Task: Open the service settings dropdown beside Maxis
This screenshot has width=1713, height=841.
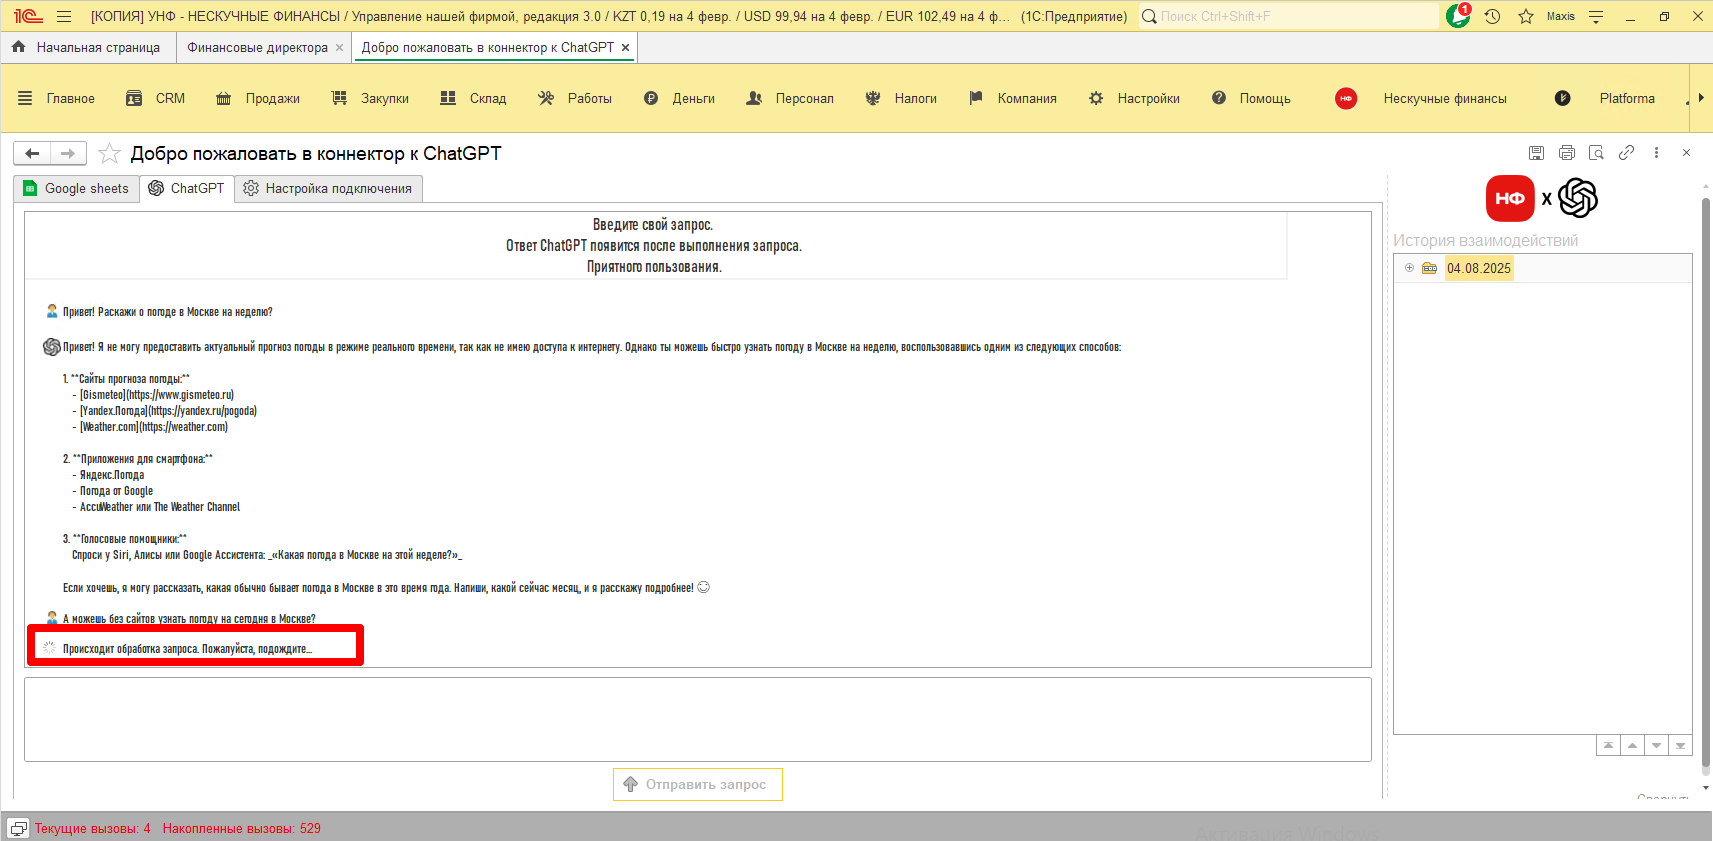Action: click(1596, 16)
